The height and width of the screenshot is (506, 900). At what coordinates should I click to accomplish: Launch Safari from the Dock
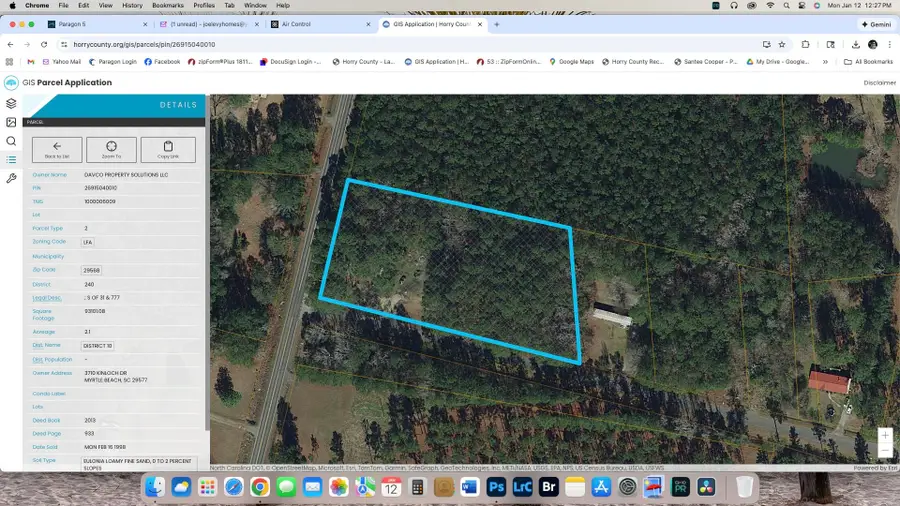coord(234,487)
